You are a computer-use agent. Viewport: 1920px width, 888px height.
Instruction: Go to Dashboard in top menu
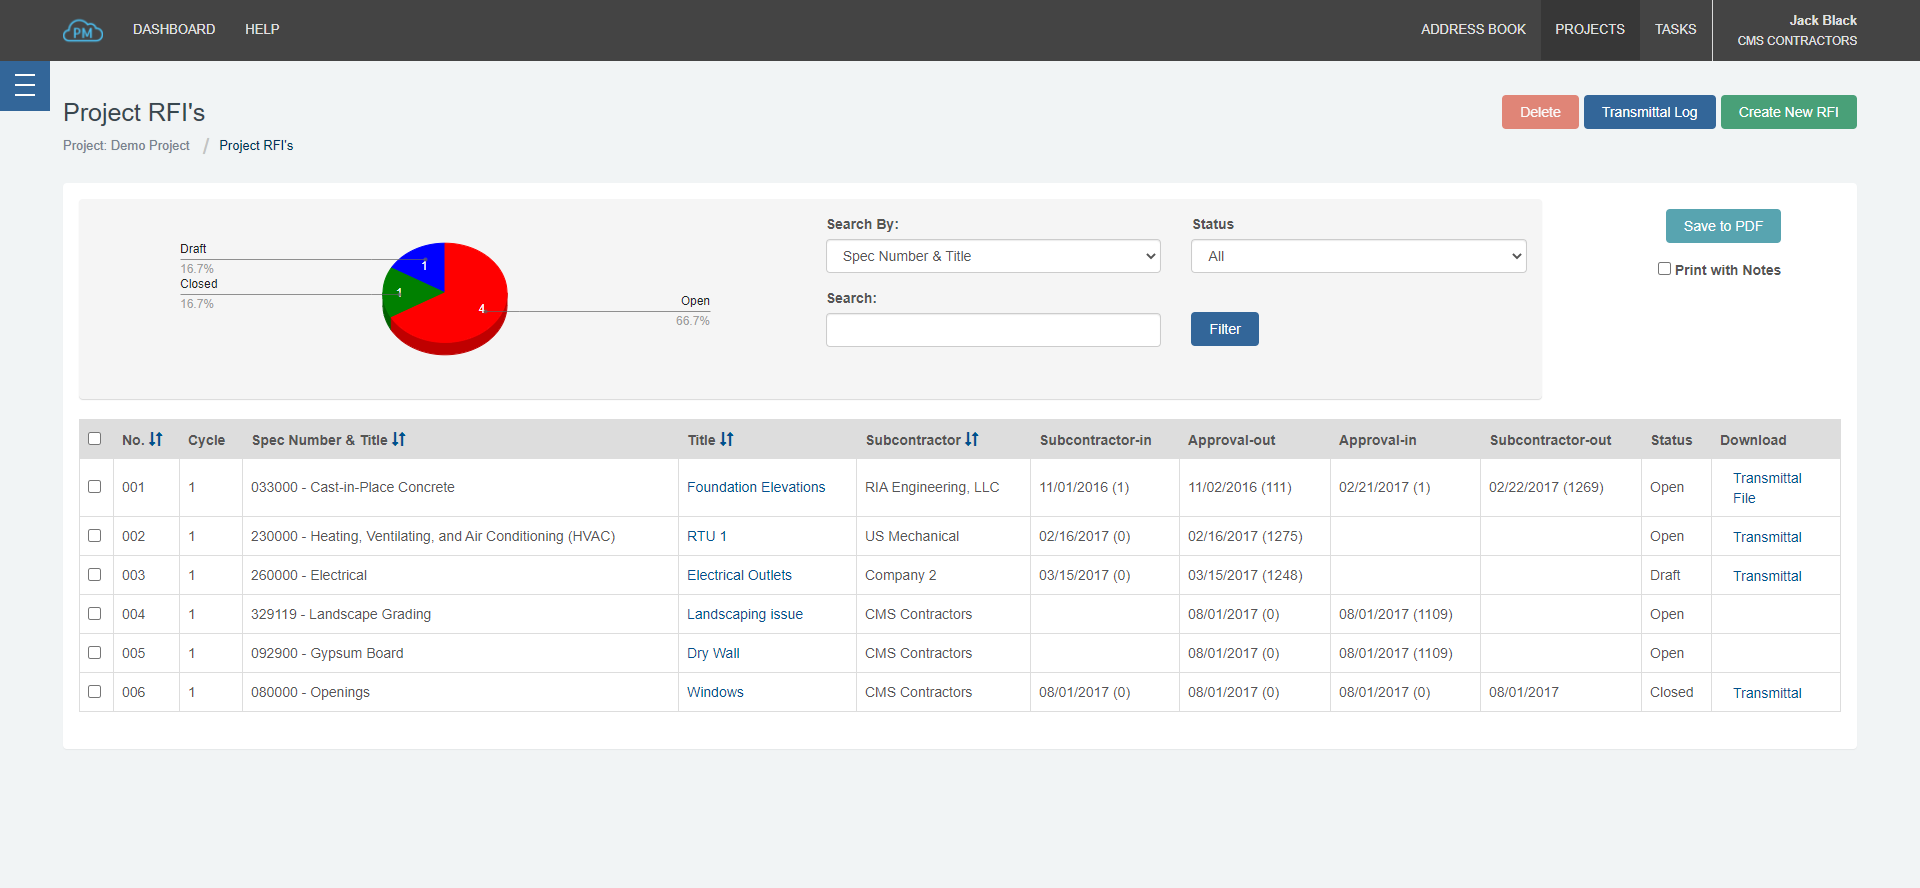(x=174, y=29)
